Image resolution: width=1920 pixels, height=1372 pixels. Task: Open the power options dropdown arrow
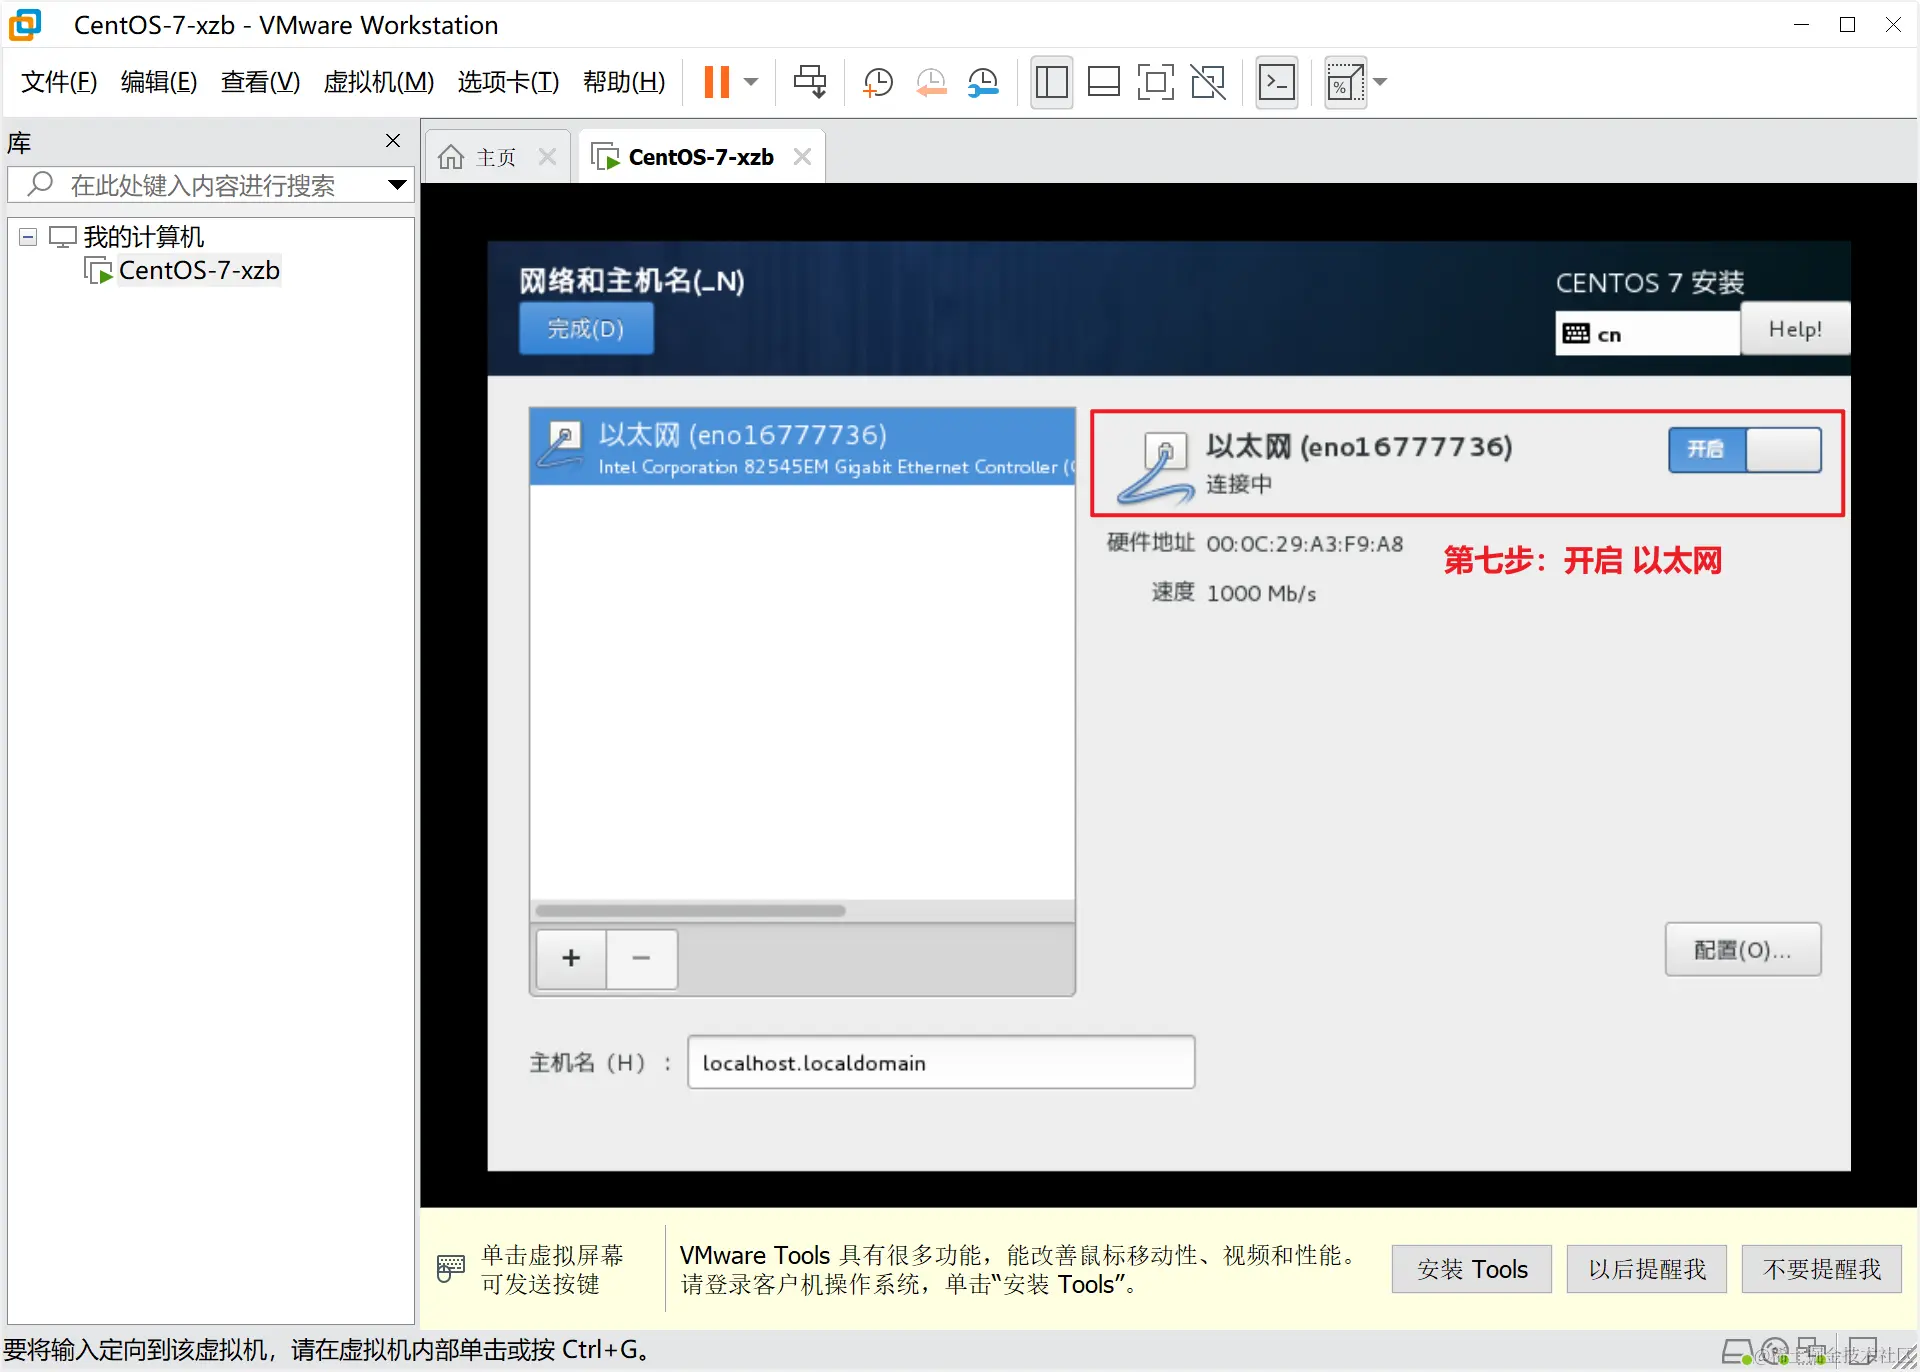(752, 82)
